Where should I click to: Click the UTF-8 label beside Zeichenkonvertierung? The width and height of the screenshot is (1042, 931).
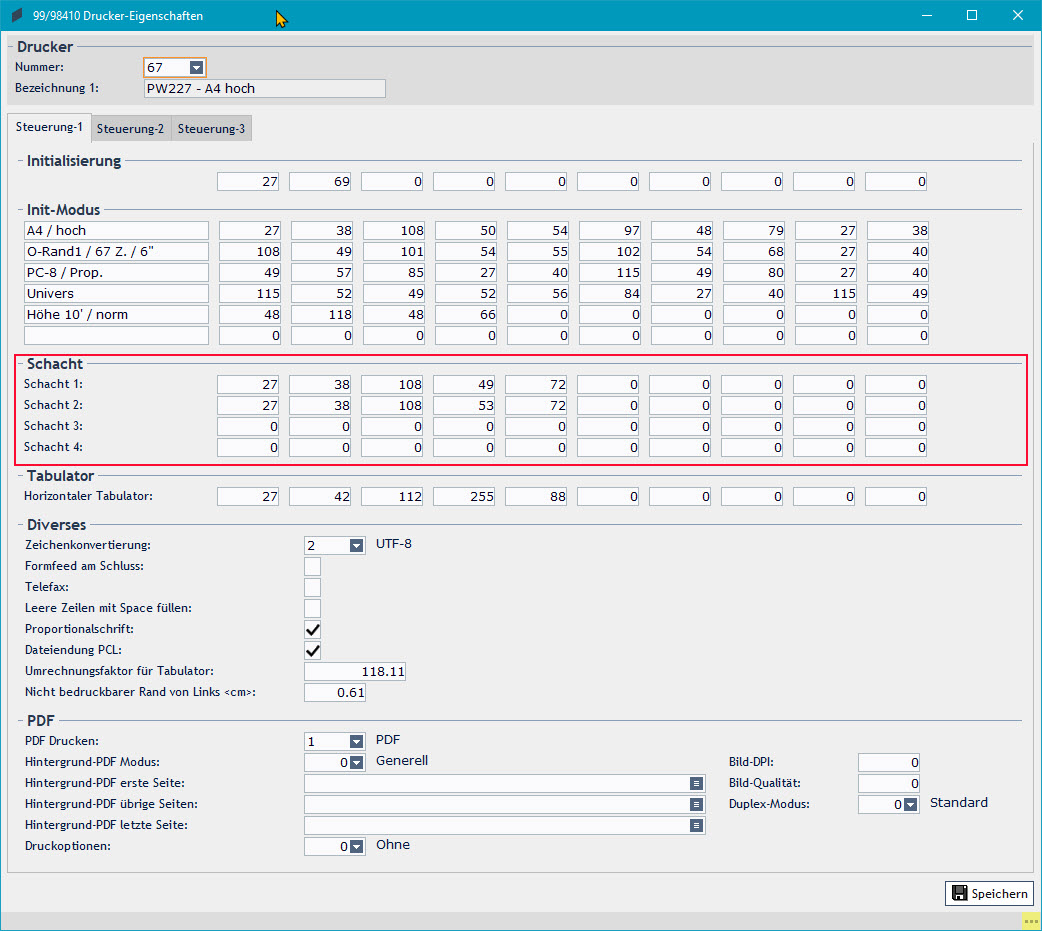coord(393,544)
